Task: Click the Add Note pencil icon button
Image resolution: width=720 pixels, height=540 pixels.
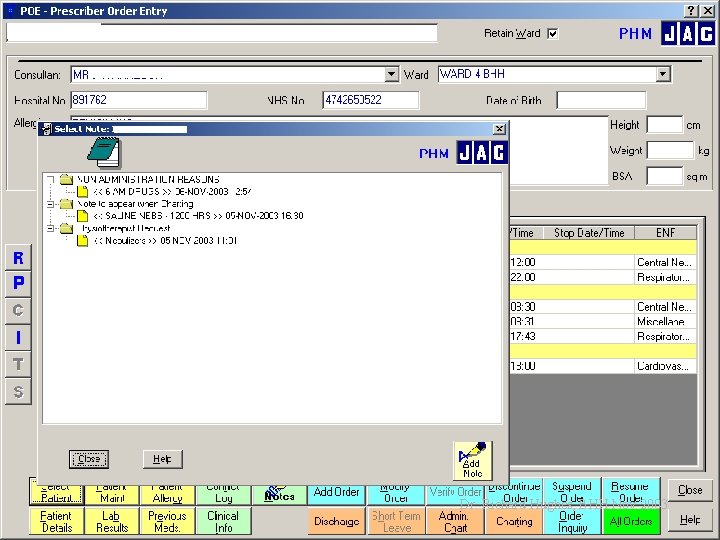Action: [x=472, y=461]
